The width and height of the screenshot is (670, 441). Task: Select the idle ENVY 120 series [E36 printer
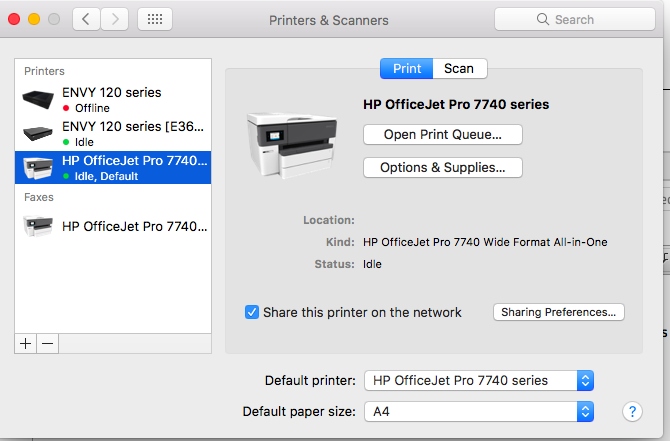click(x=112, y=133)
